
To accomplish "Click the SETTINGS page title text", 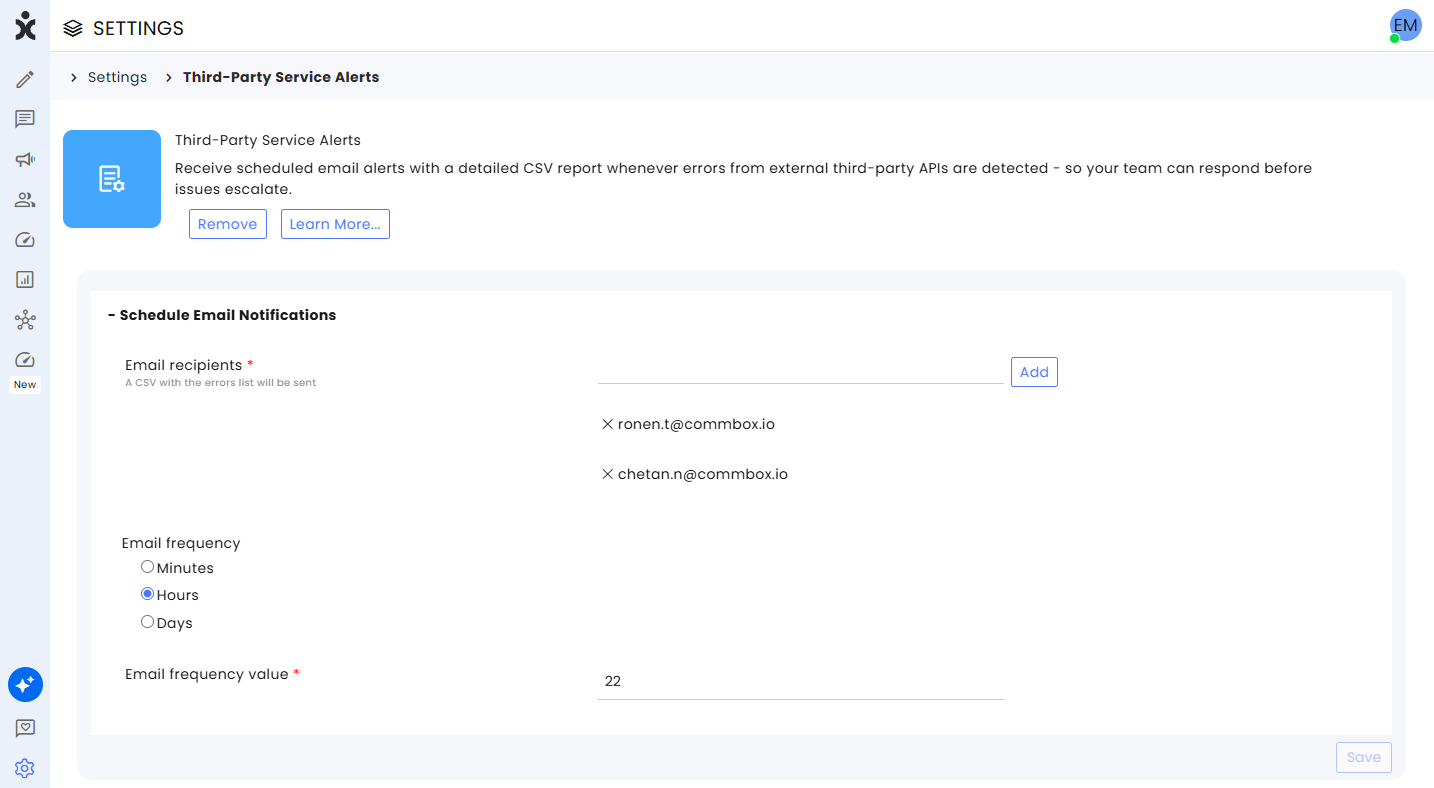I will pos(138,28).
